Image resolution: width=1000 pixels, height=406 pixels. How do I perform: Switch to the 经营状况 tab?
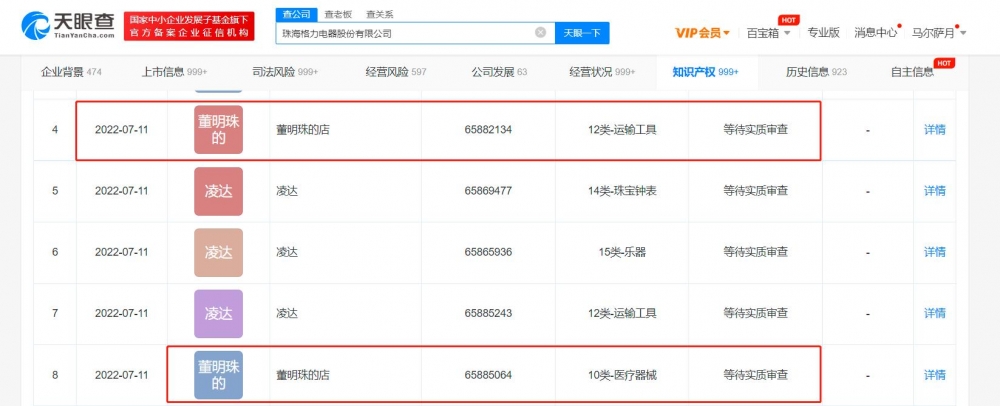[602, 72]
